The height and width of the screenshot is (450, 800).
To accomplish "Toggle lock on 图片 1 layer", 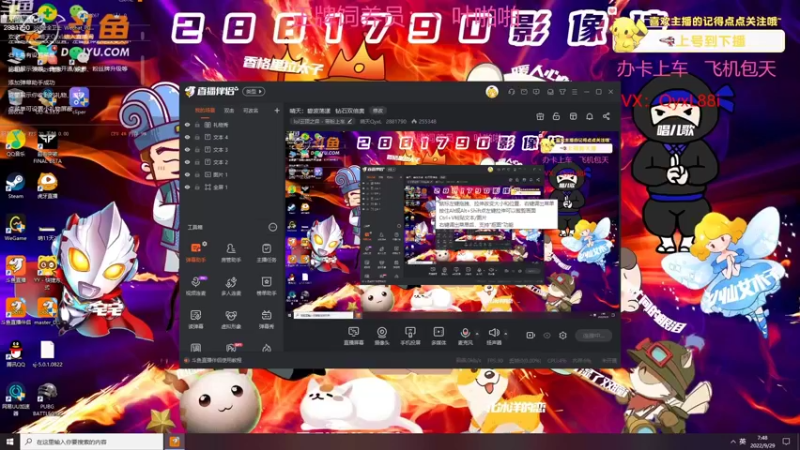I will pos(197,174).
